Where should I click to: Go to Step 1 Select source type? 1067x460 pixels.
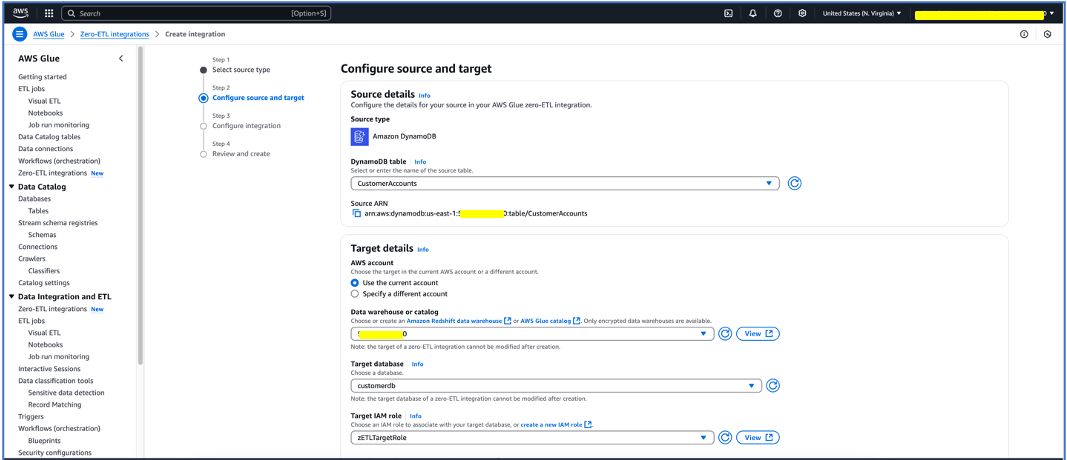click(x=241, y=70)
